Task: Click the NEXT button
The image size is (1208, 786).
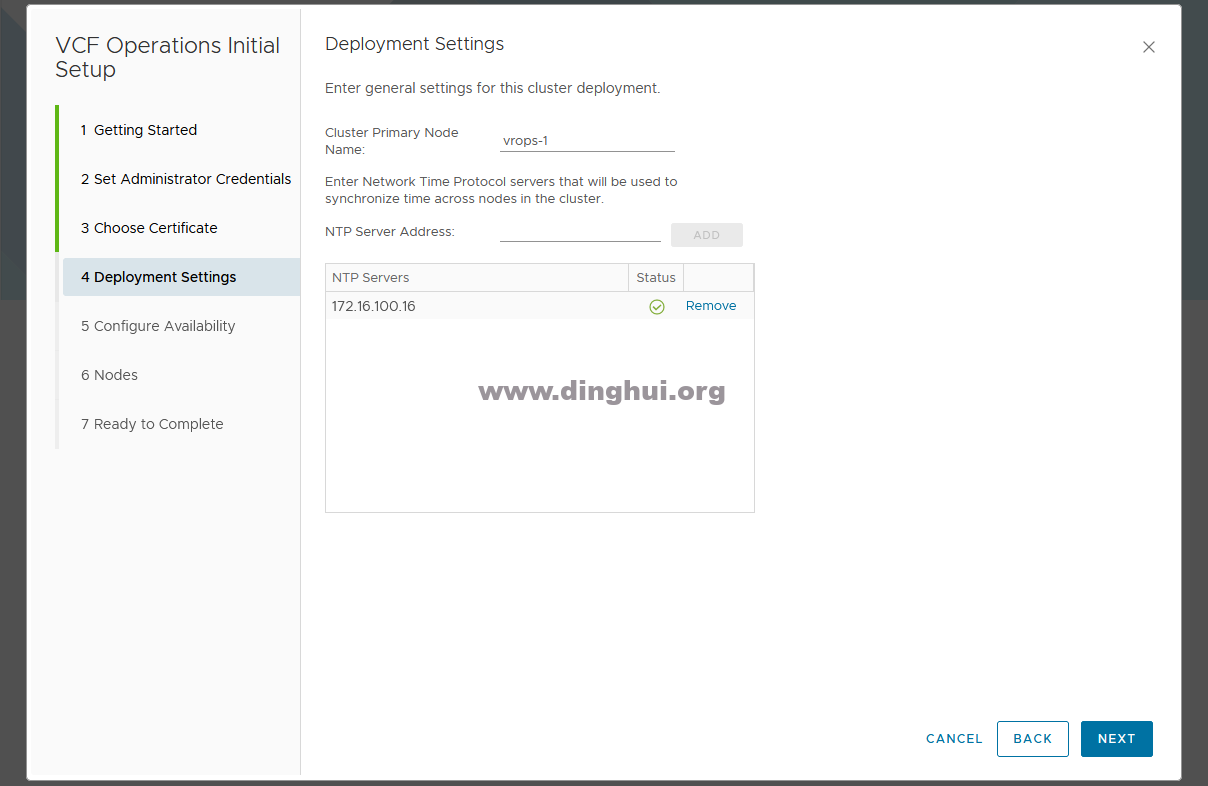Action: [1116, 739]
